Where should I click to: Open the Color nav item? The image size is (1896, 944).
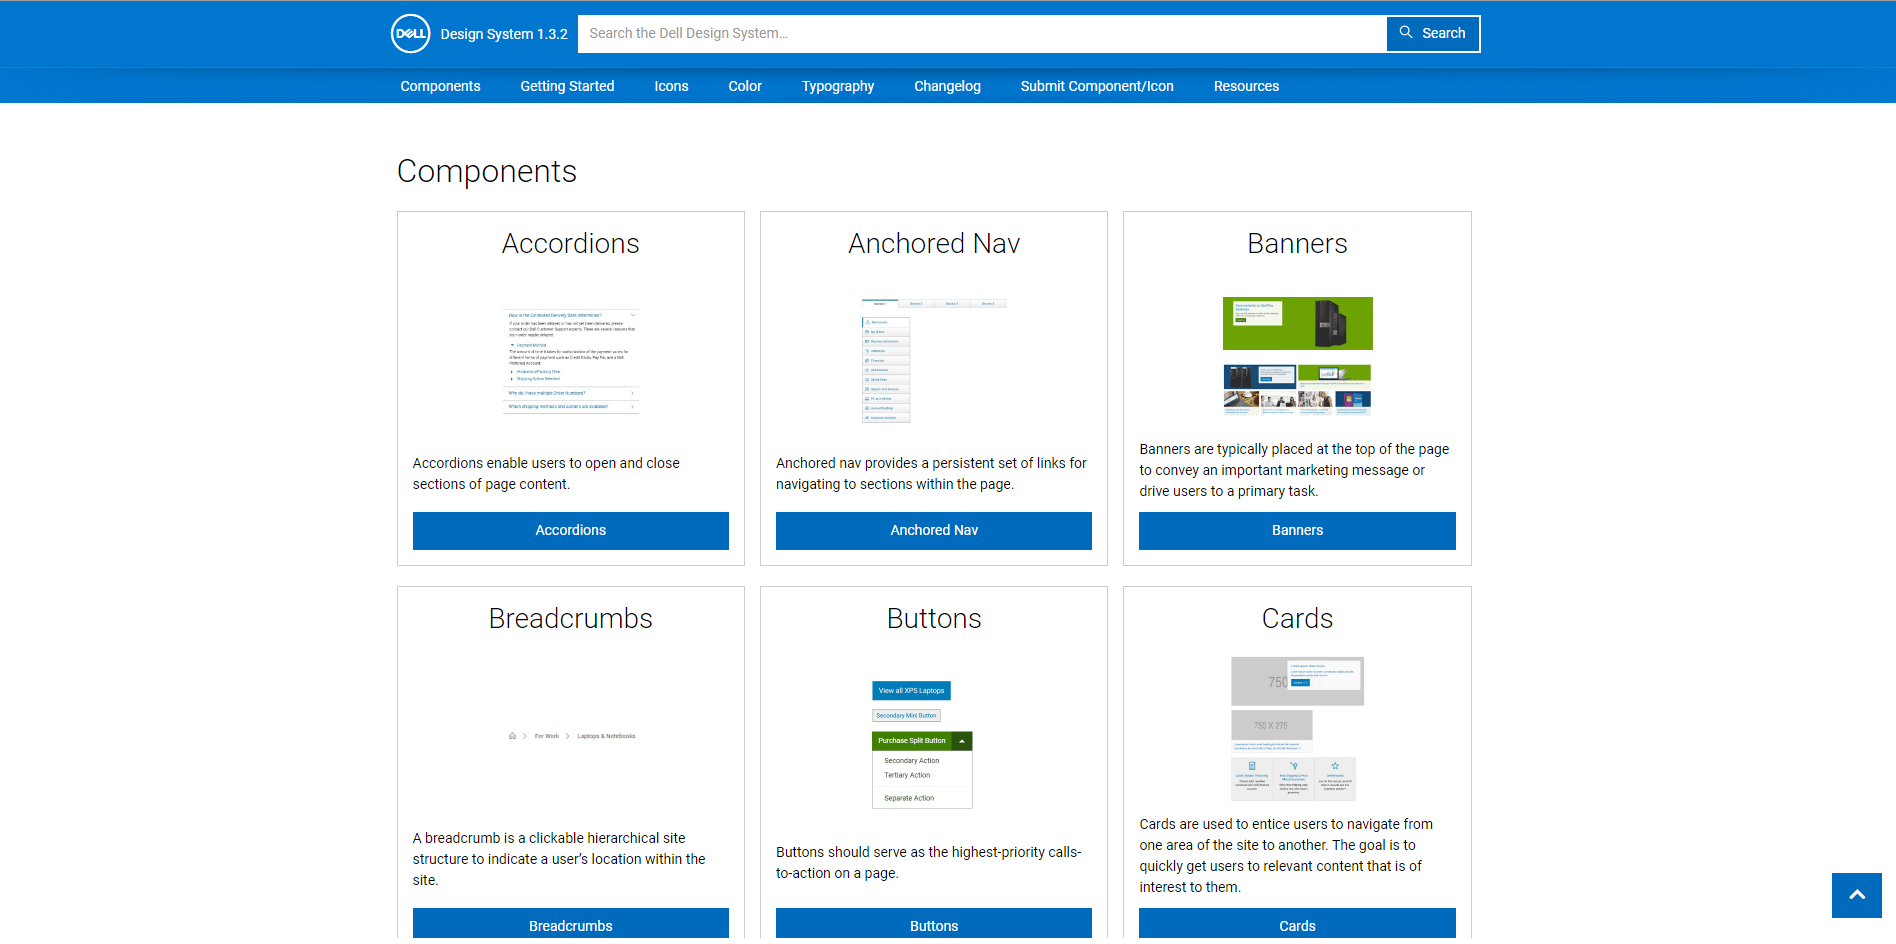tap(745, 86)
